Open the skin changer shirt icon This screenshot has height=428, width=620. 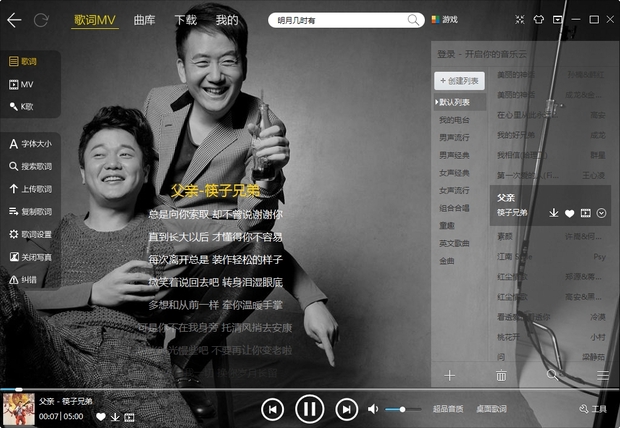[538, 19]
